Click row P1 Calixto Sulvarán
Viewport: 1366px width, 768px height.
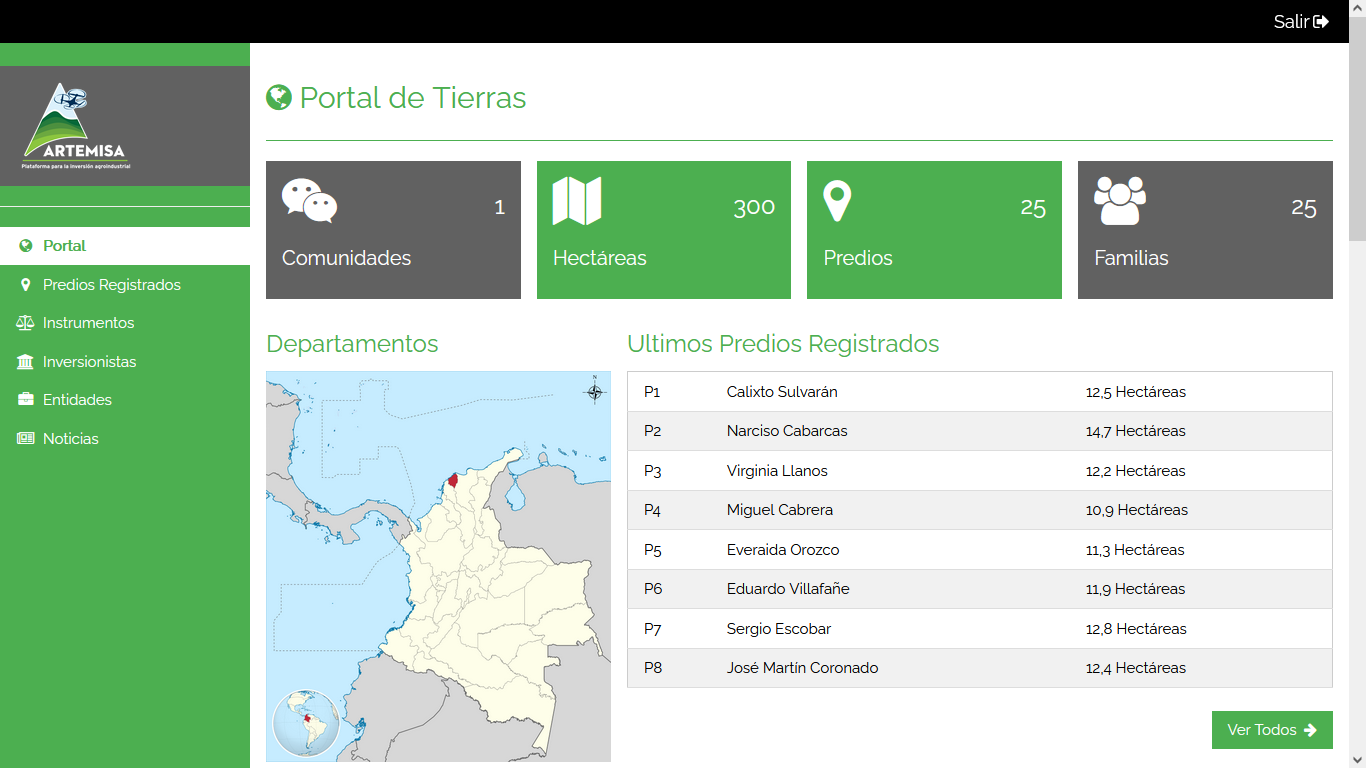pos(980,392)
